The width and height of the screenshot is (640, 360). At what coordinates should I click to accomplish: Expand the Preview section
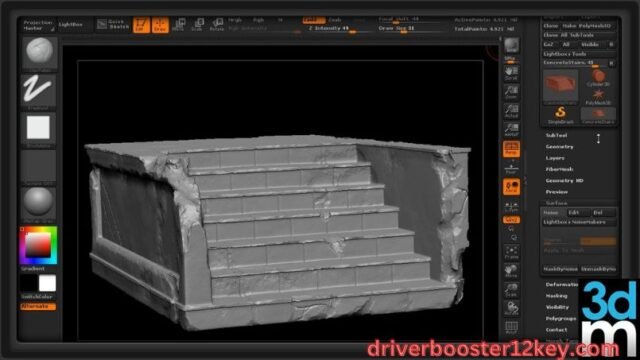557,192
